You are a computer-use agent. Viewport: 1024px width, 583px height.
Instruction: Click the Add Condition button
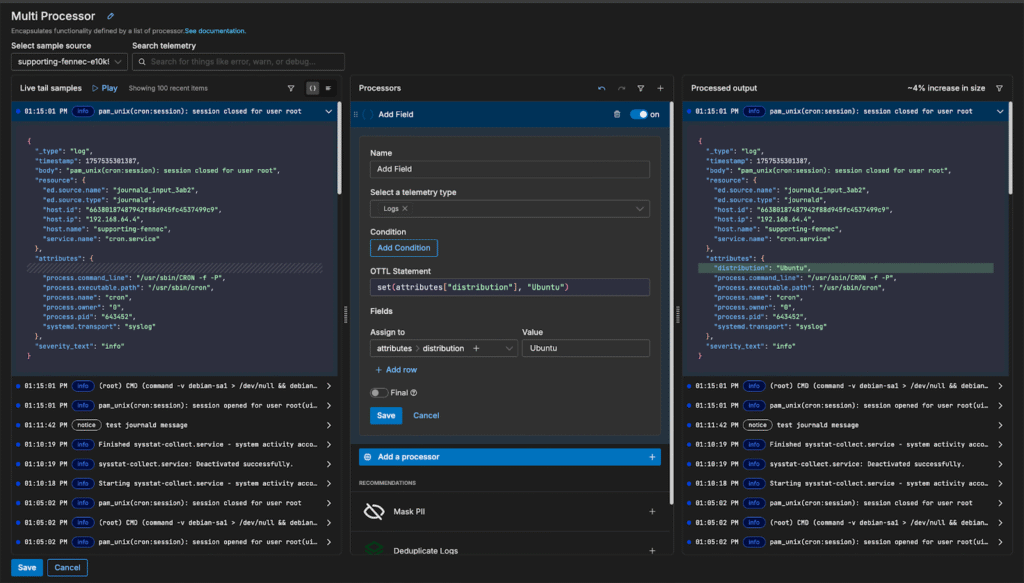[403, 248]
